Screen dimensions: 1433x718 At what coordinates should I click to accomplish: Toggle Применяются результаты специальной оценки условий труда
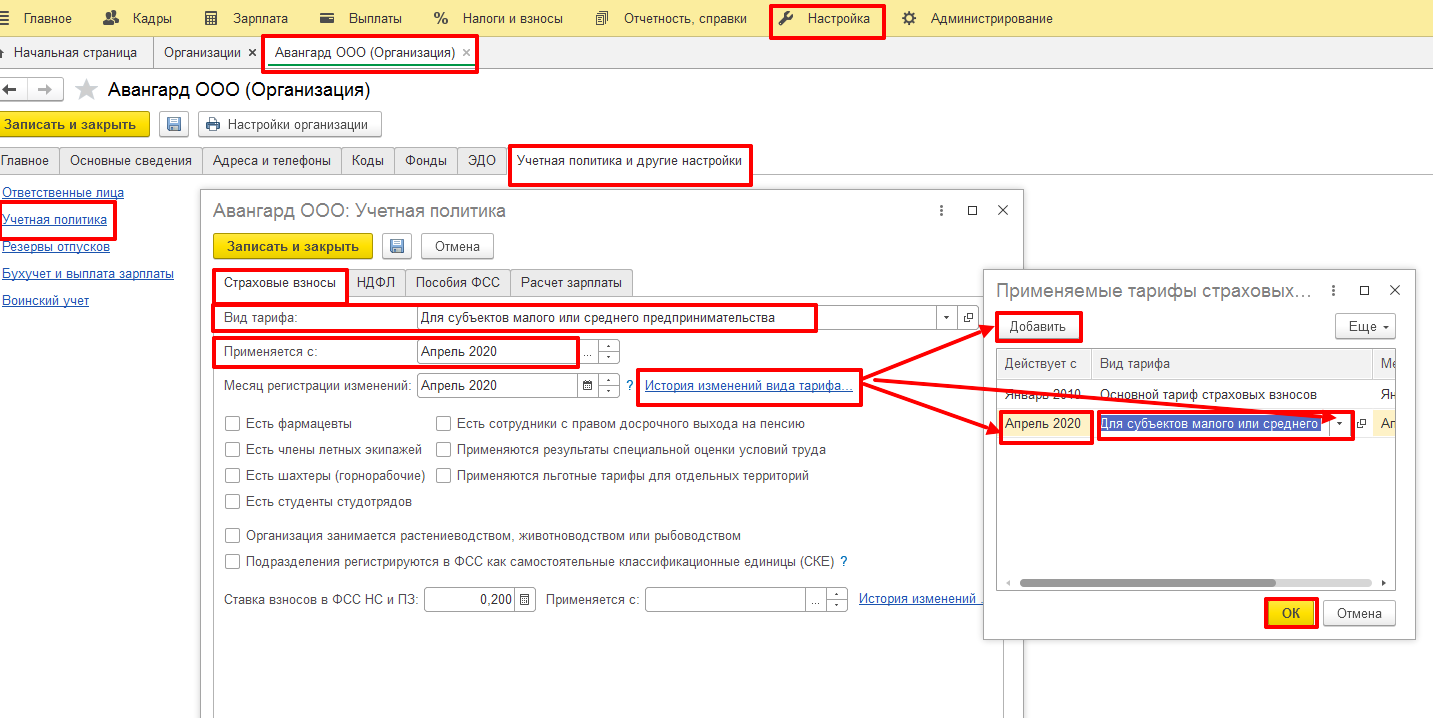tap(444, 450)
